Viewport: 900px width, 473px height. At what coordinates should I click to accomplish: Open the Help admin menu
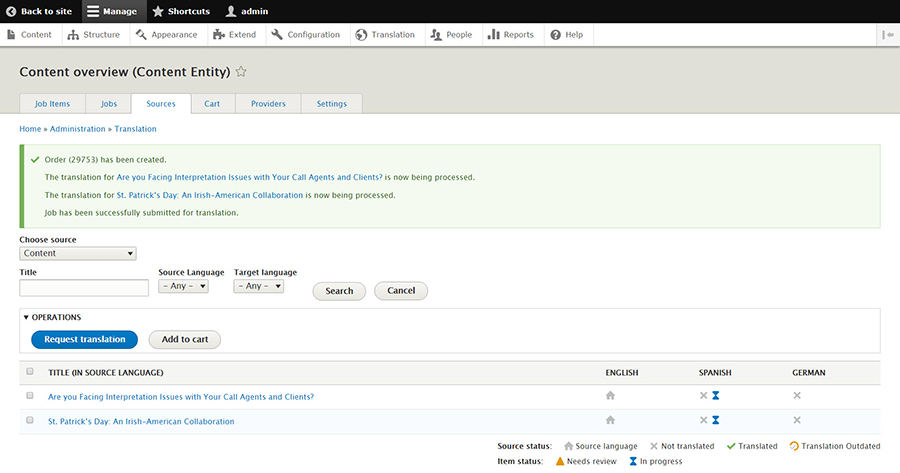click(x=567, y=35)
